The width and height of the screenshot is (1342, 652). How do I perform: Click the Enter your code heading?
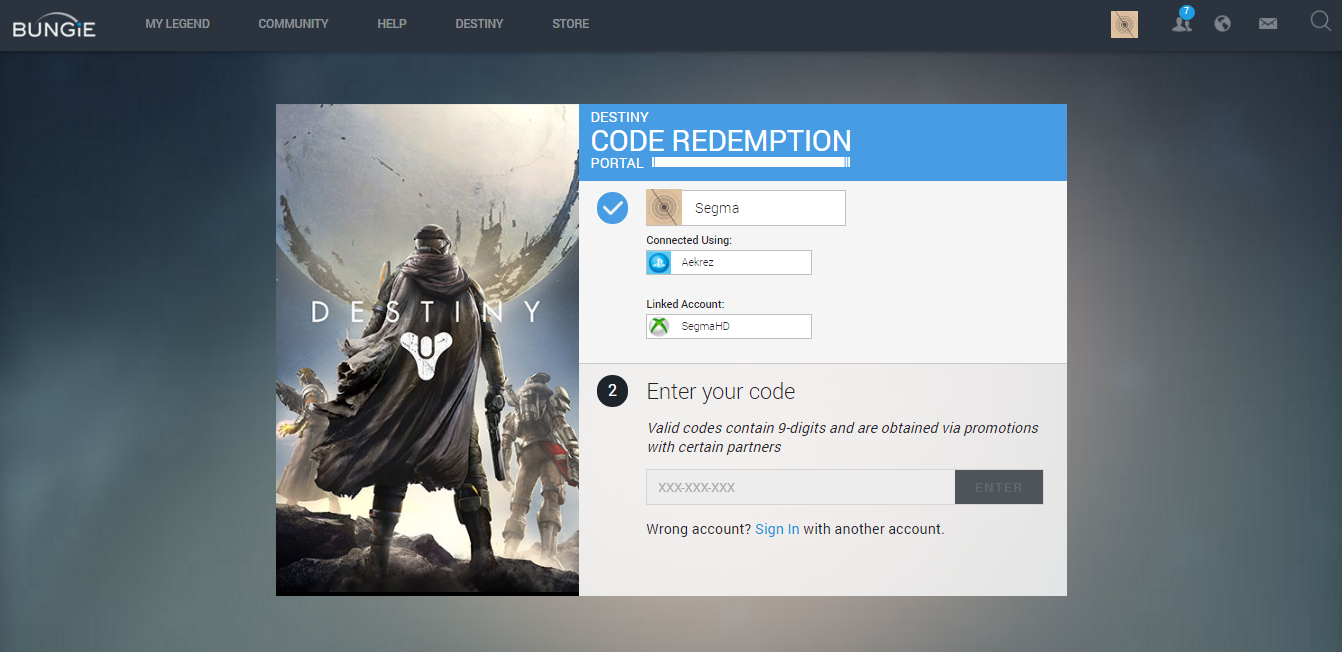pos(721,391)
